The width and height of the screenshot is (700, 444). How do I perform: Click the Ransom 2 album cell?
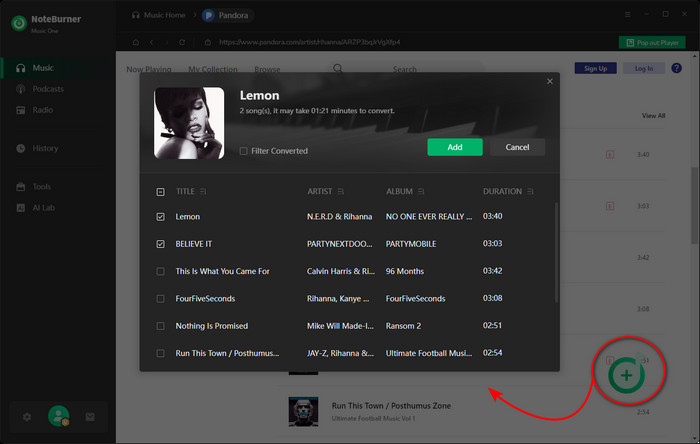403,326
